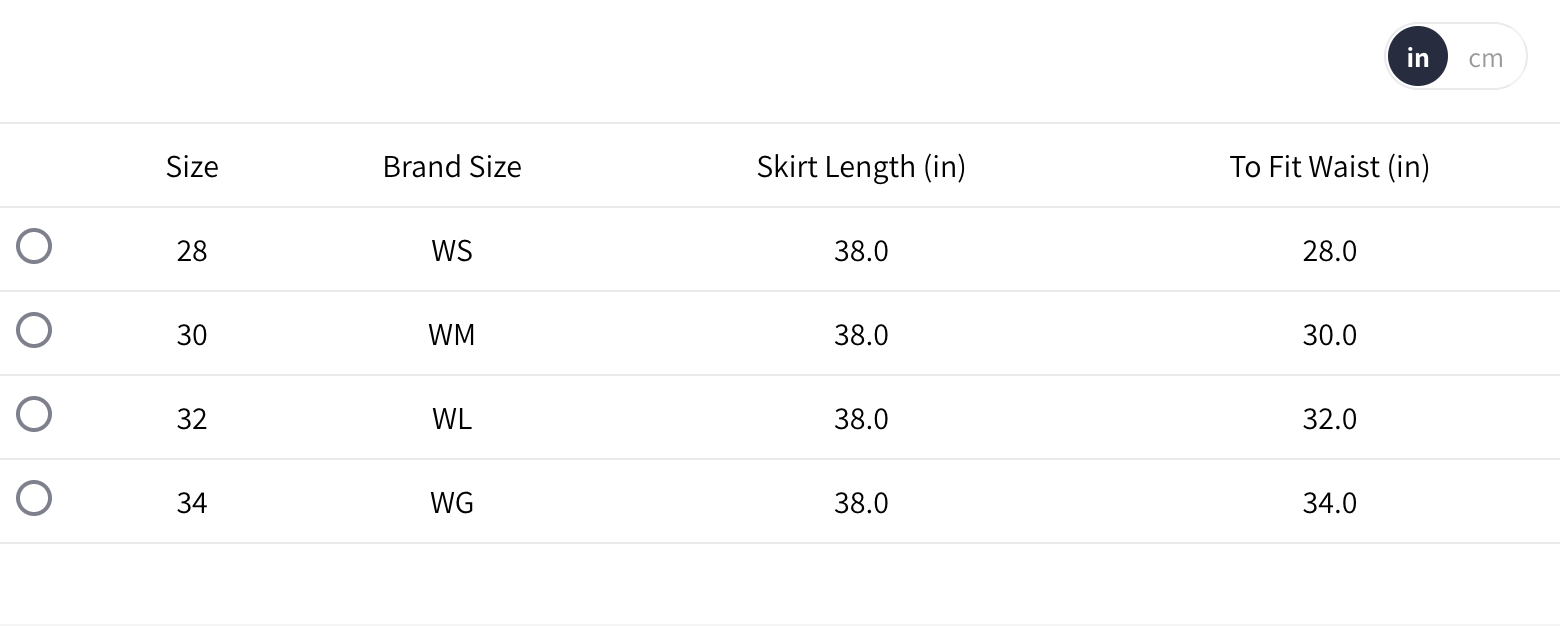Screen dimensions: 1560x626
Task: Click skirt length 38.0 in the WG row
Action: 861,502
